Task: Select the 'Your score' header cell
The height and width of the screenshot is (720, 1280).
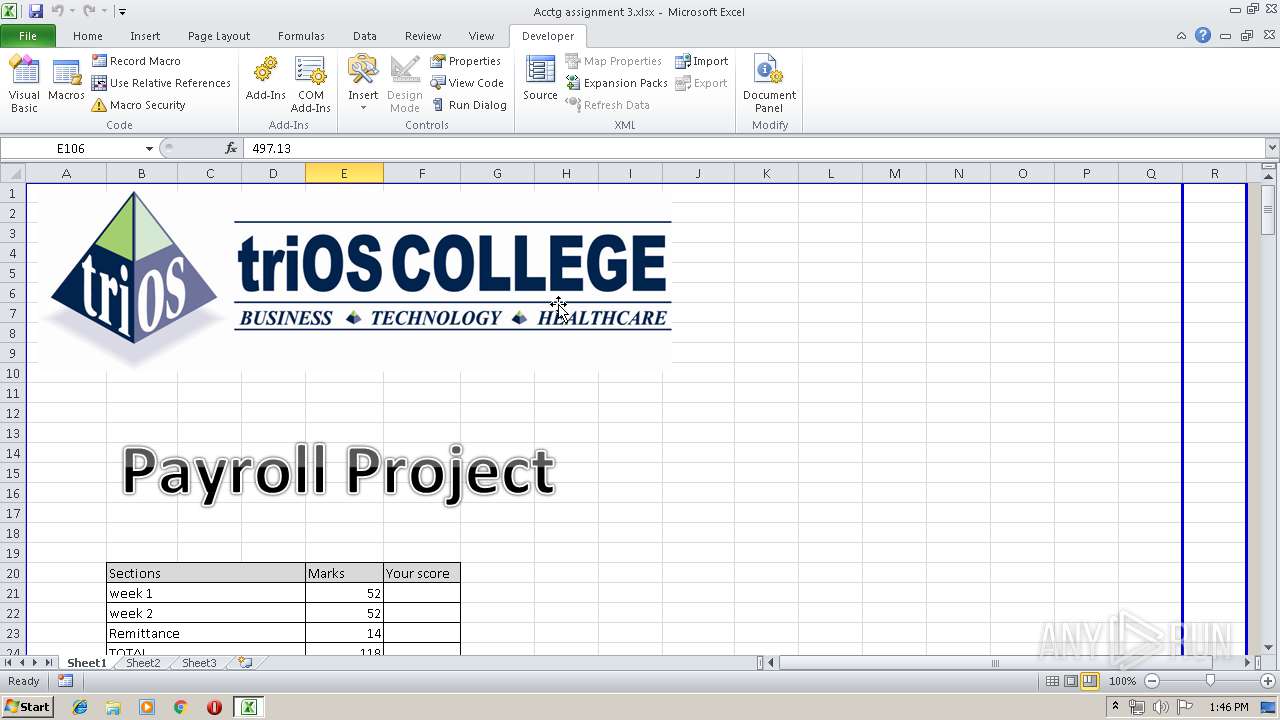Action: [422, 573]
